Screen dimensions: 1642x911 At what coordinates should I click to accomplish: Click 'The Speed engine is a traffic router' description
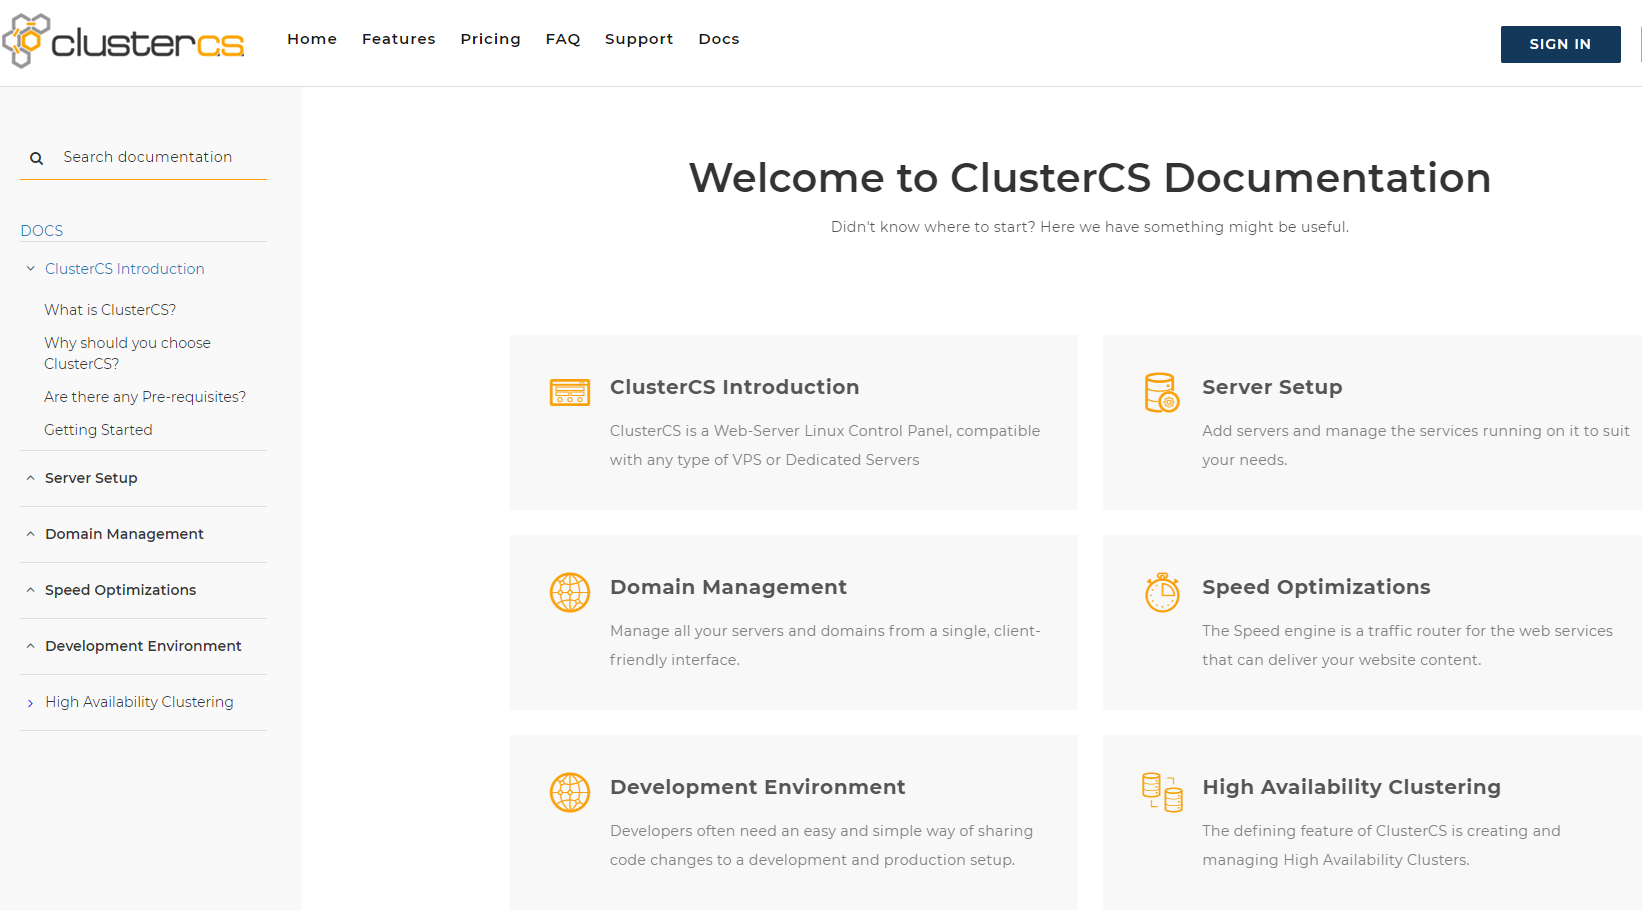[1407, 645]
